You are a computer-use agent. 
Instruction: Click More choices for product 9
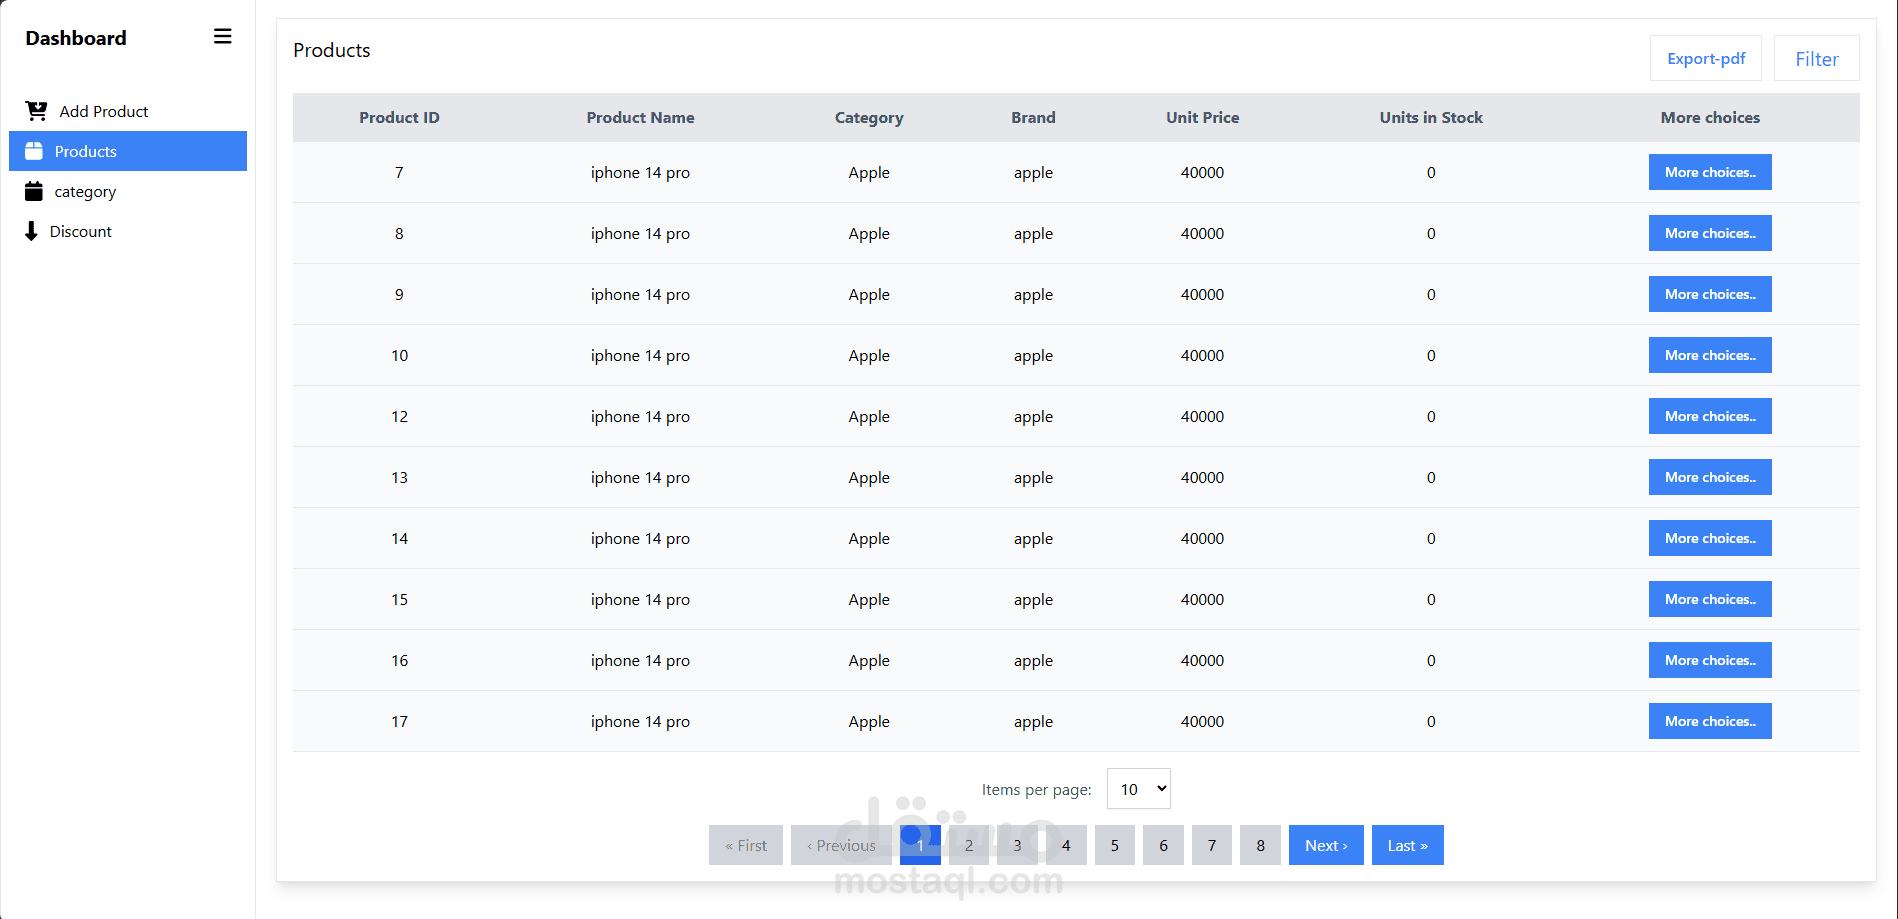point(1710,294)
